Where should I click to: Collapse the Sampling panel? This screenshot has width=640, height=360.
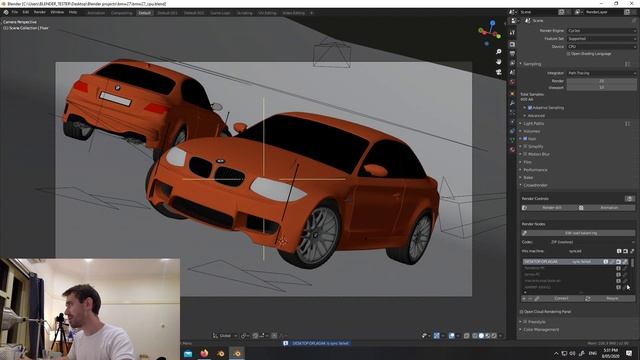531,64
